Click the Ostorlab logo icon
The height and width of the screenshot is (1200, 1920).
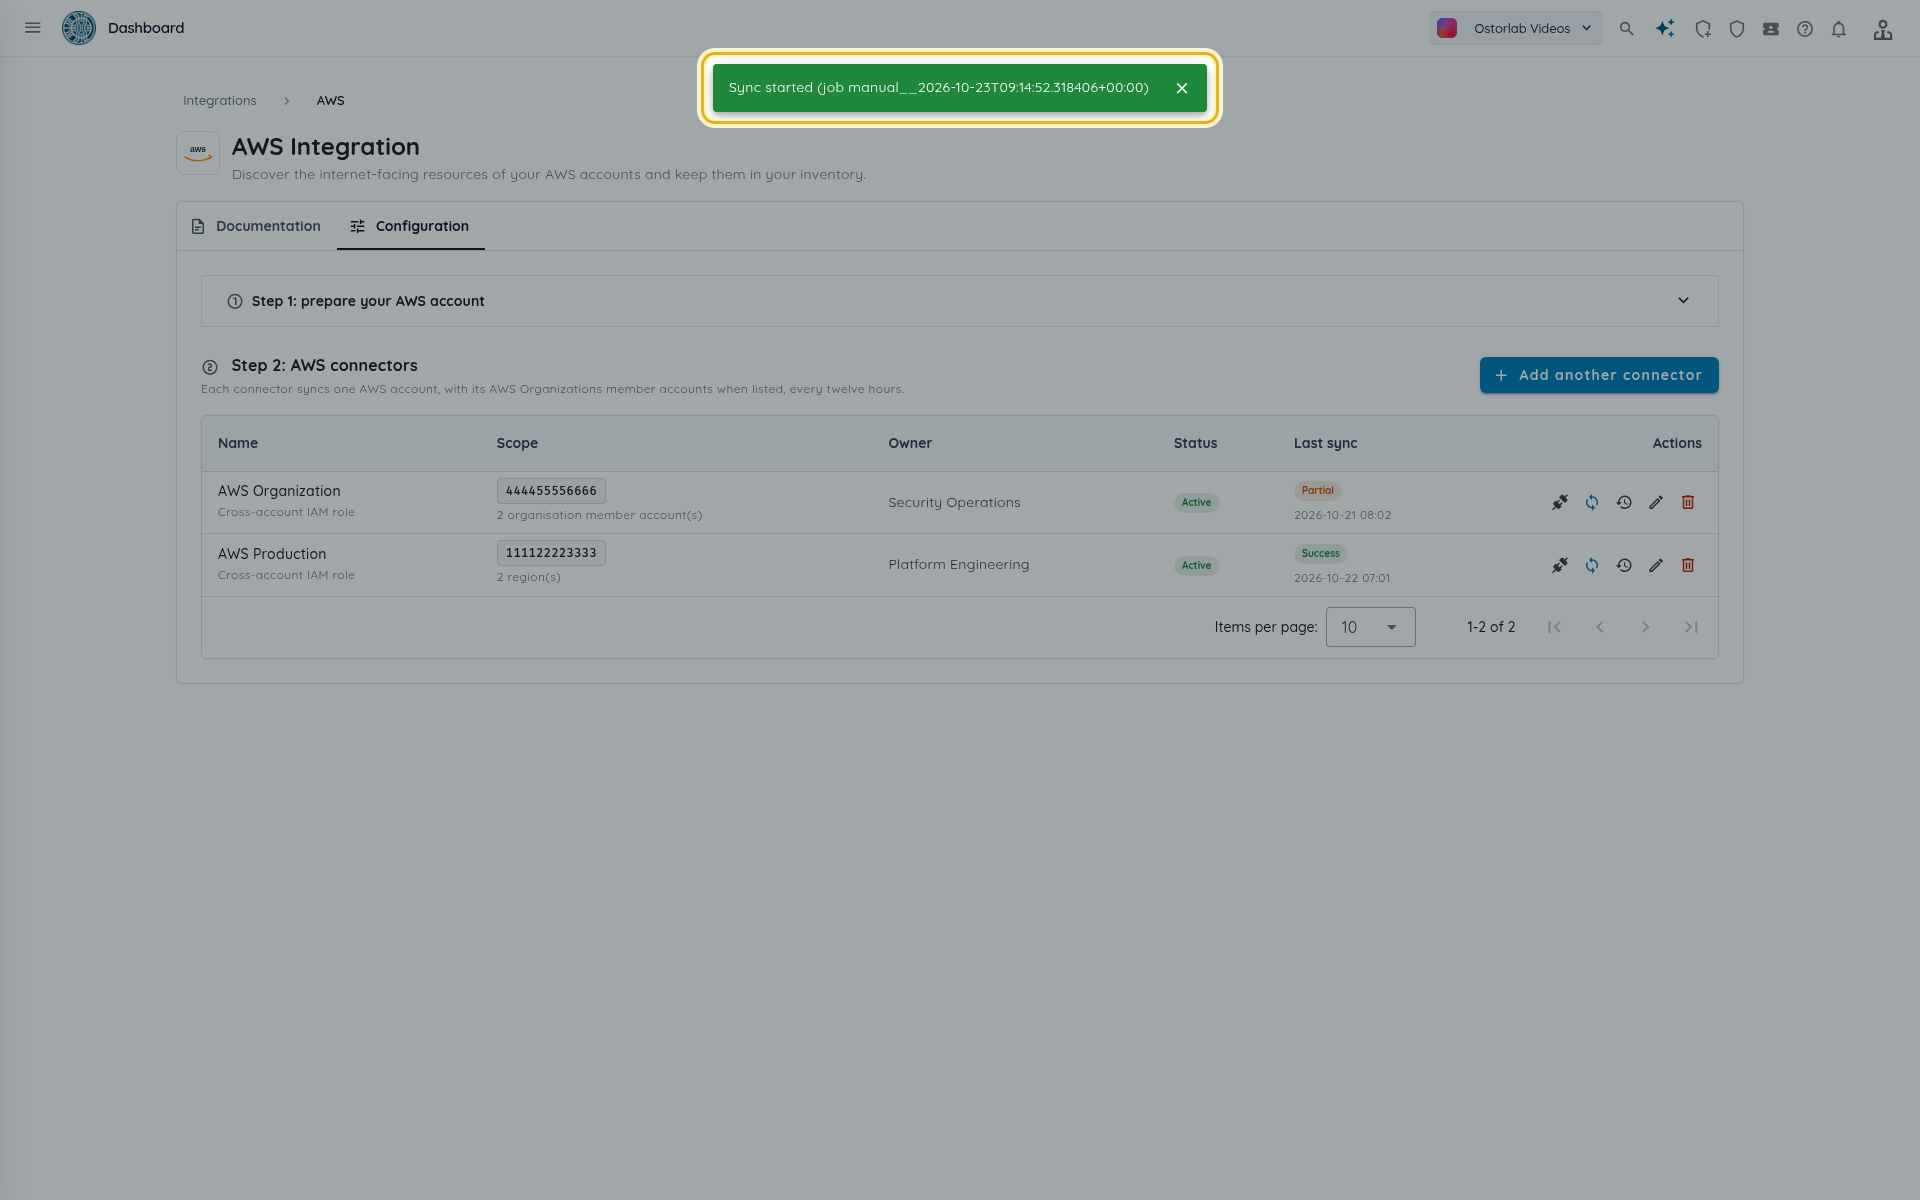coord(79,28)
